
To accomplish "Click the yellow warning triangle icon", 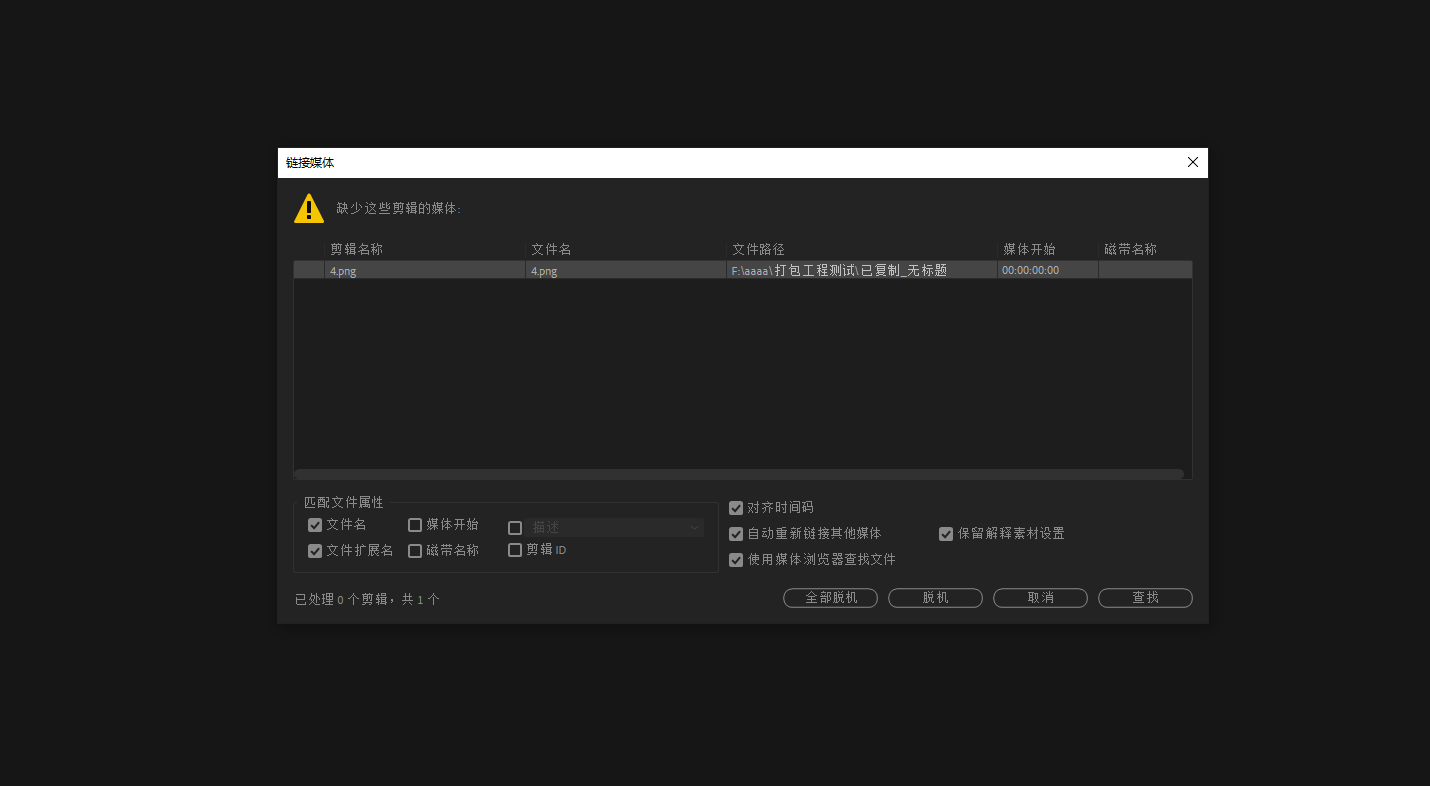I will [x=309, y=209].
